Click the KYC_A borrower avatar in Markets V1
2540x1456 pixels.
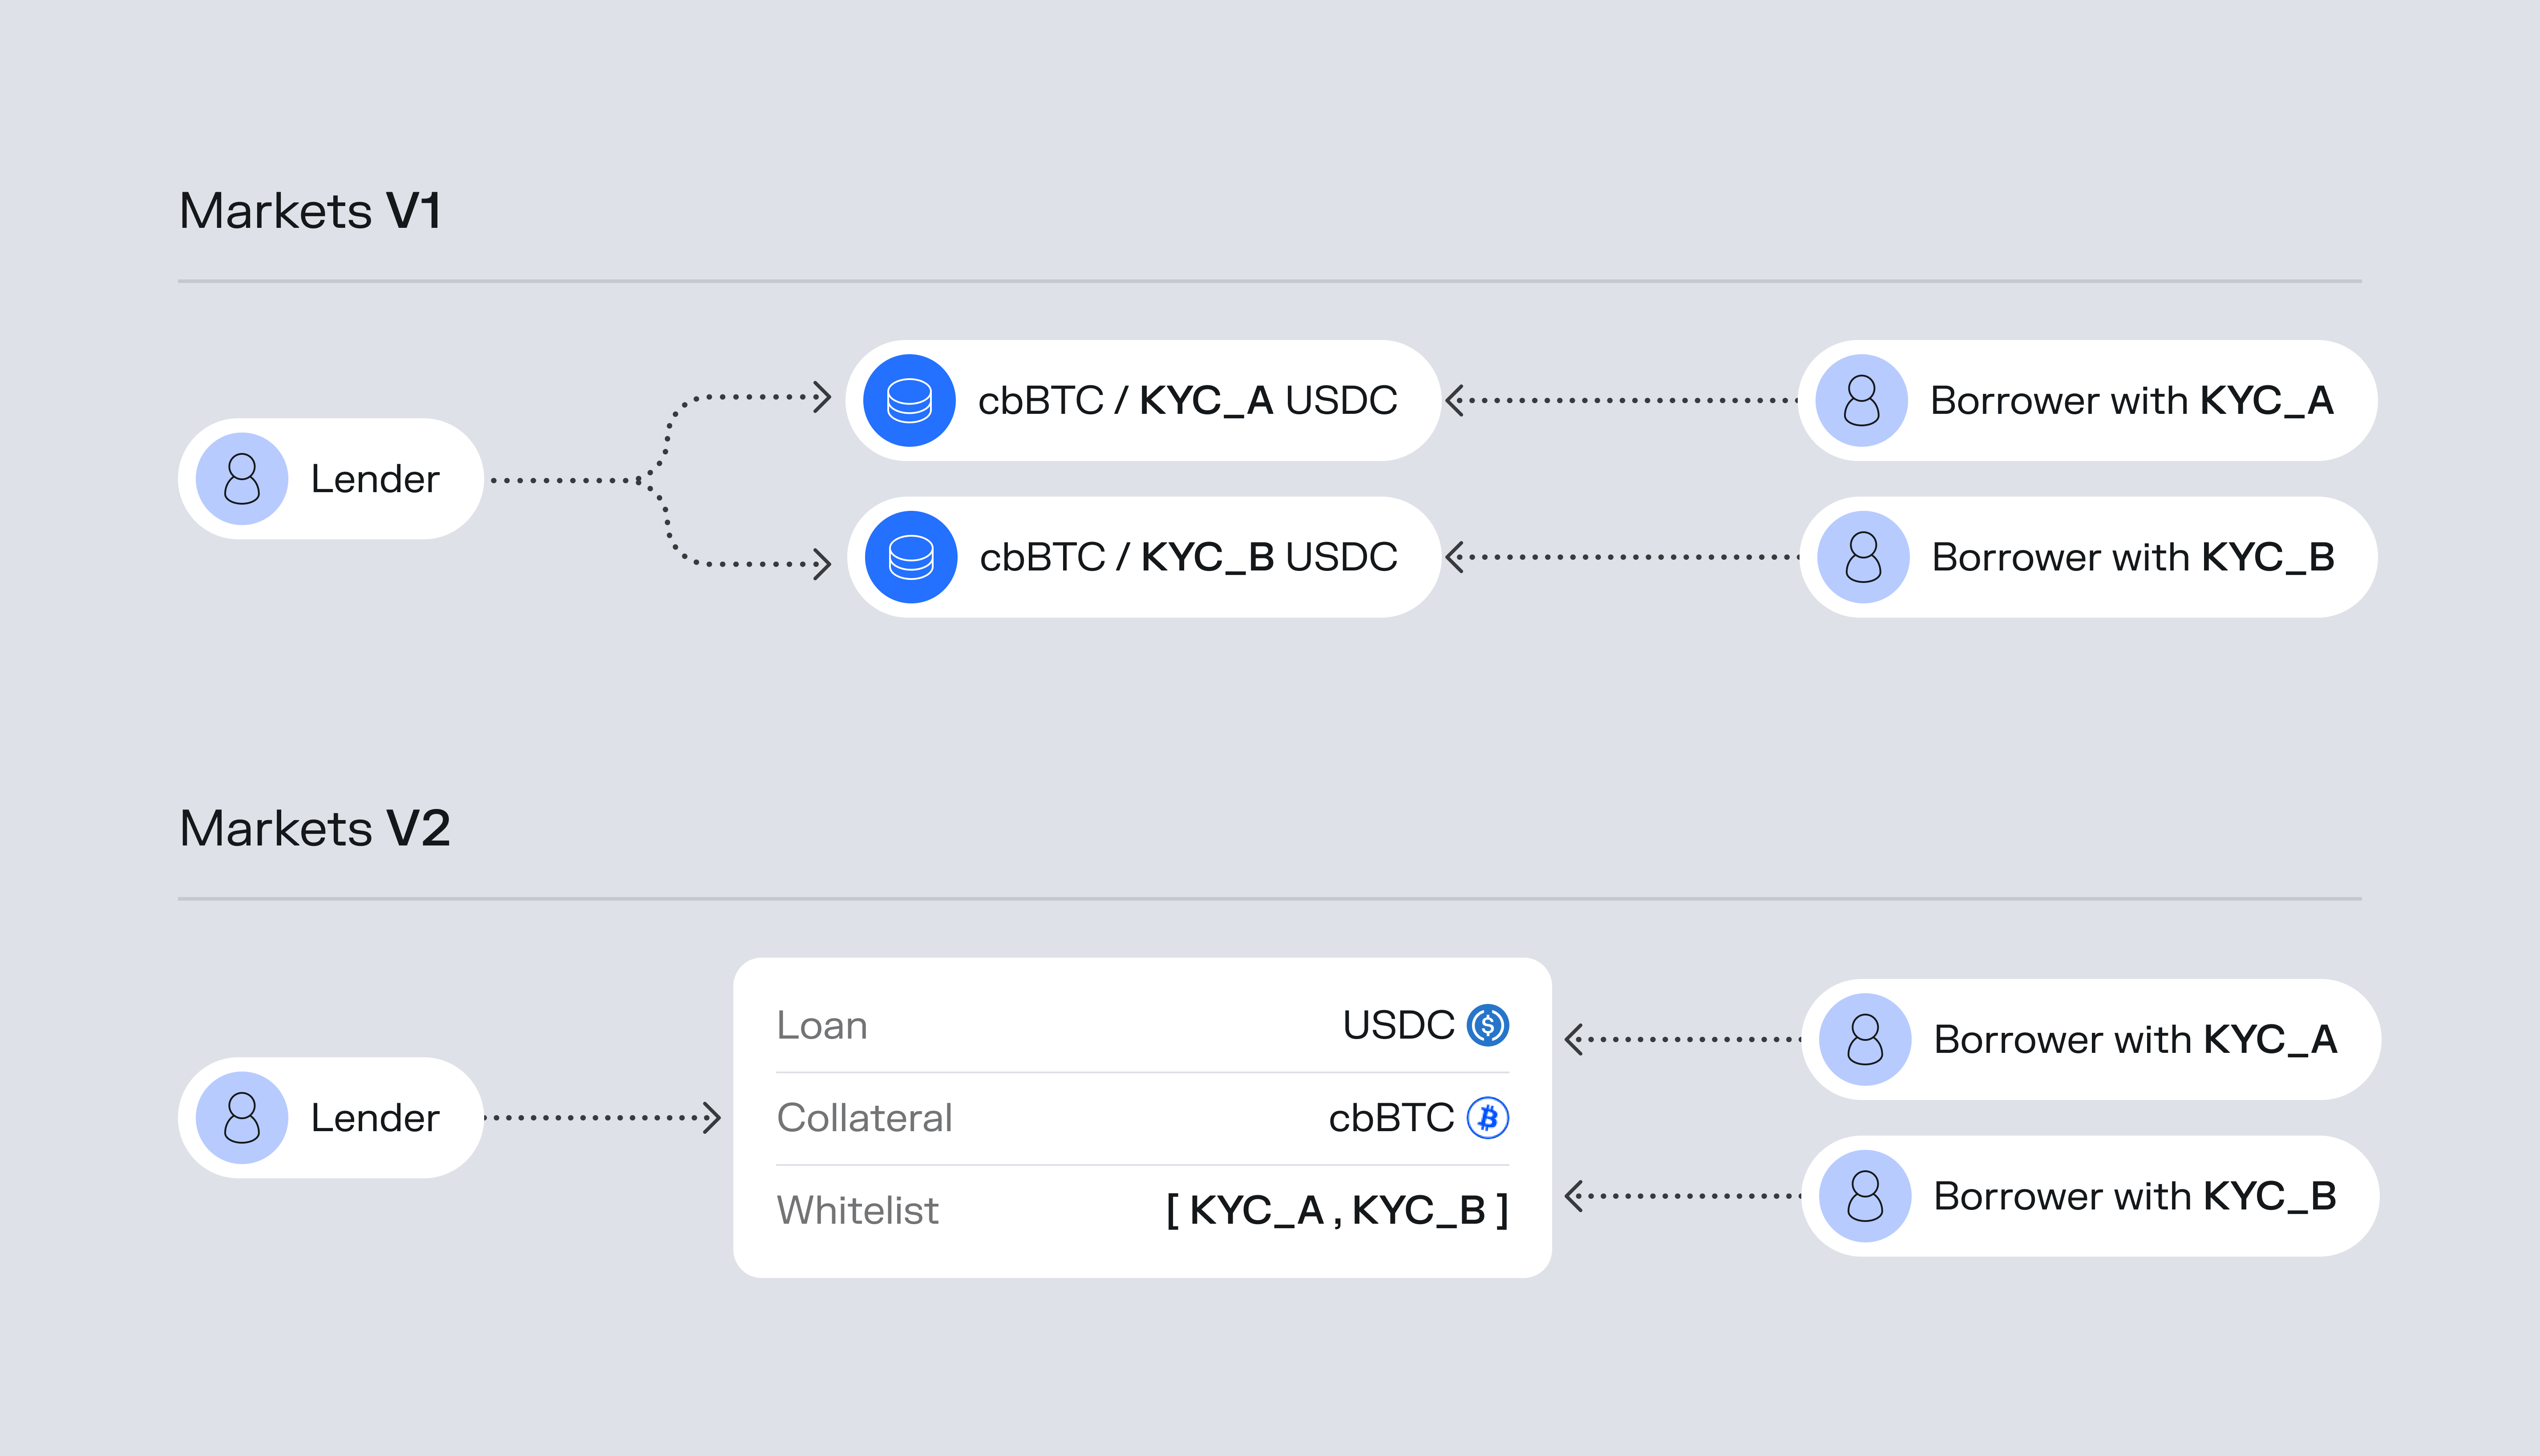(x=1861, y=401)
